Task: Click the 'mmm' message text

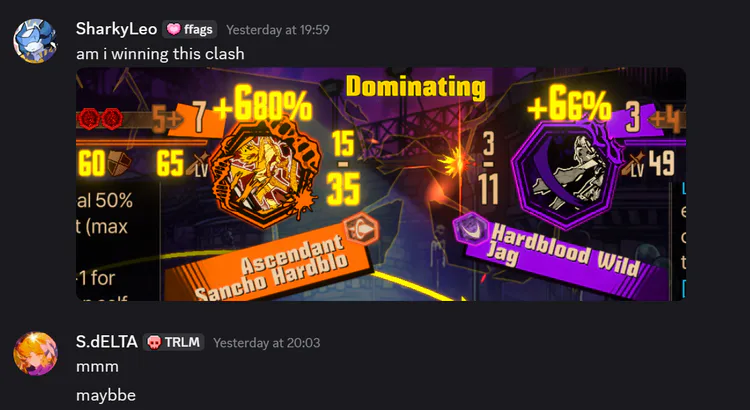Action: pyautogui.click(x=97, y=367)
